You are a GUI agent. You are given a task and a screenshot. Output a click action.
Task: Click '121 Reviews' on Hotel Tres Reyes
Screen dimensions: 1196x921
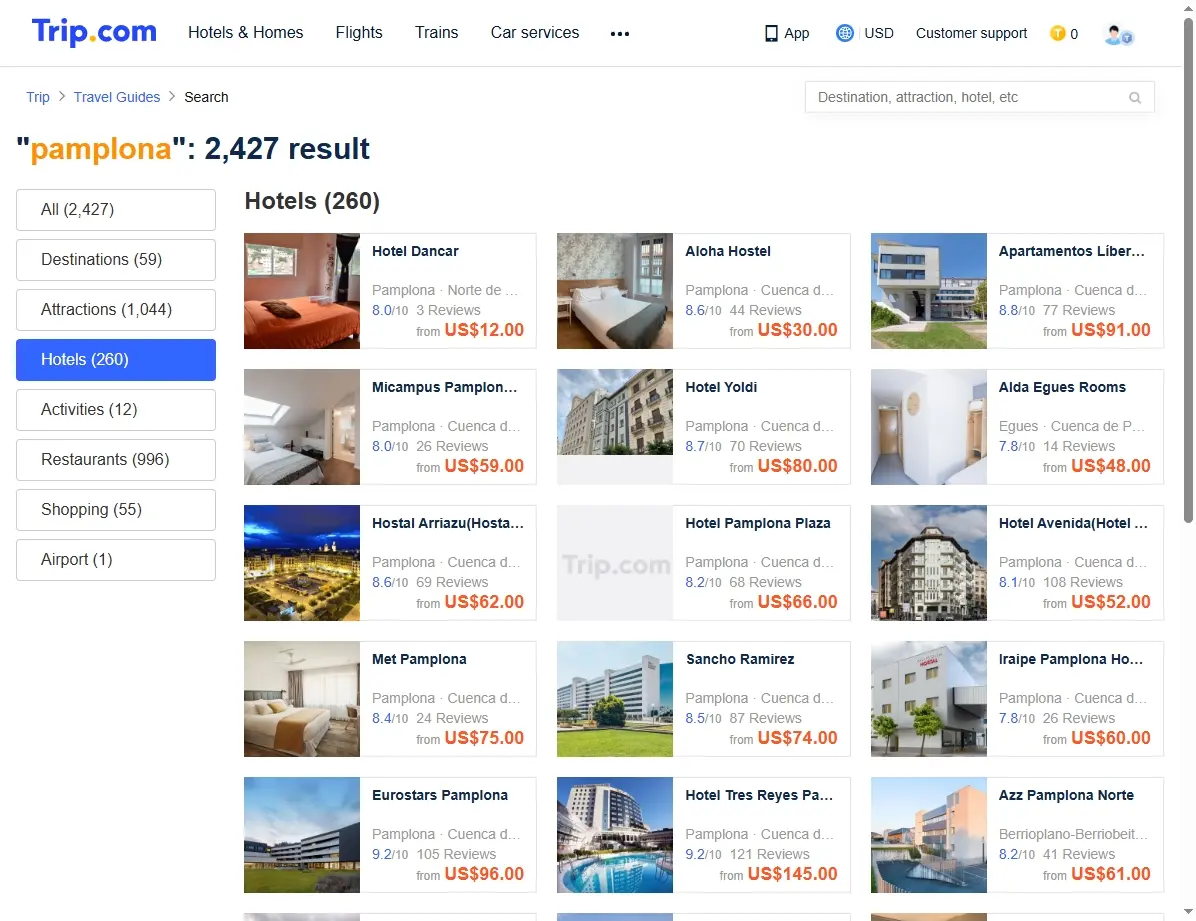[770, 854]
